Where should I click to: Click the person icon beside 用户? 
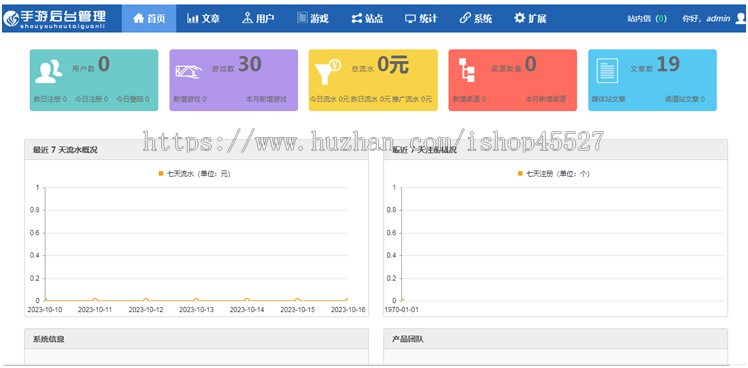[x=247, y=18]
